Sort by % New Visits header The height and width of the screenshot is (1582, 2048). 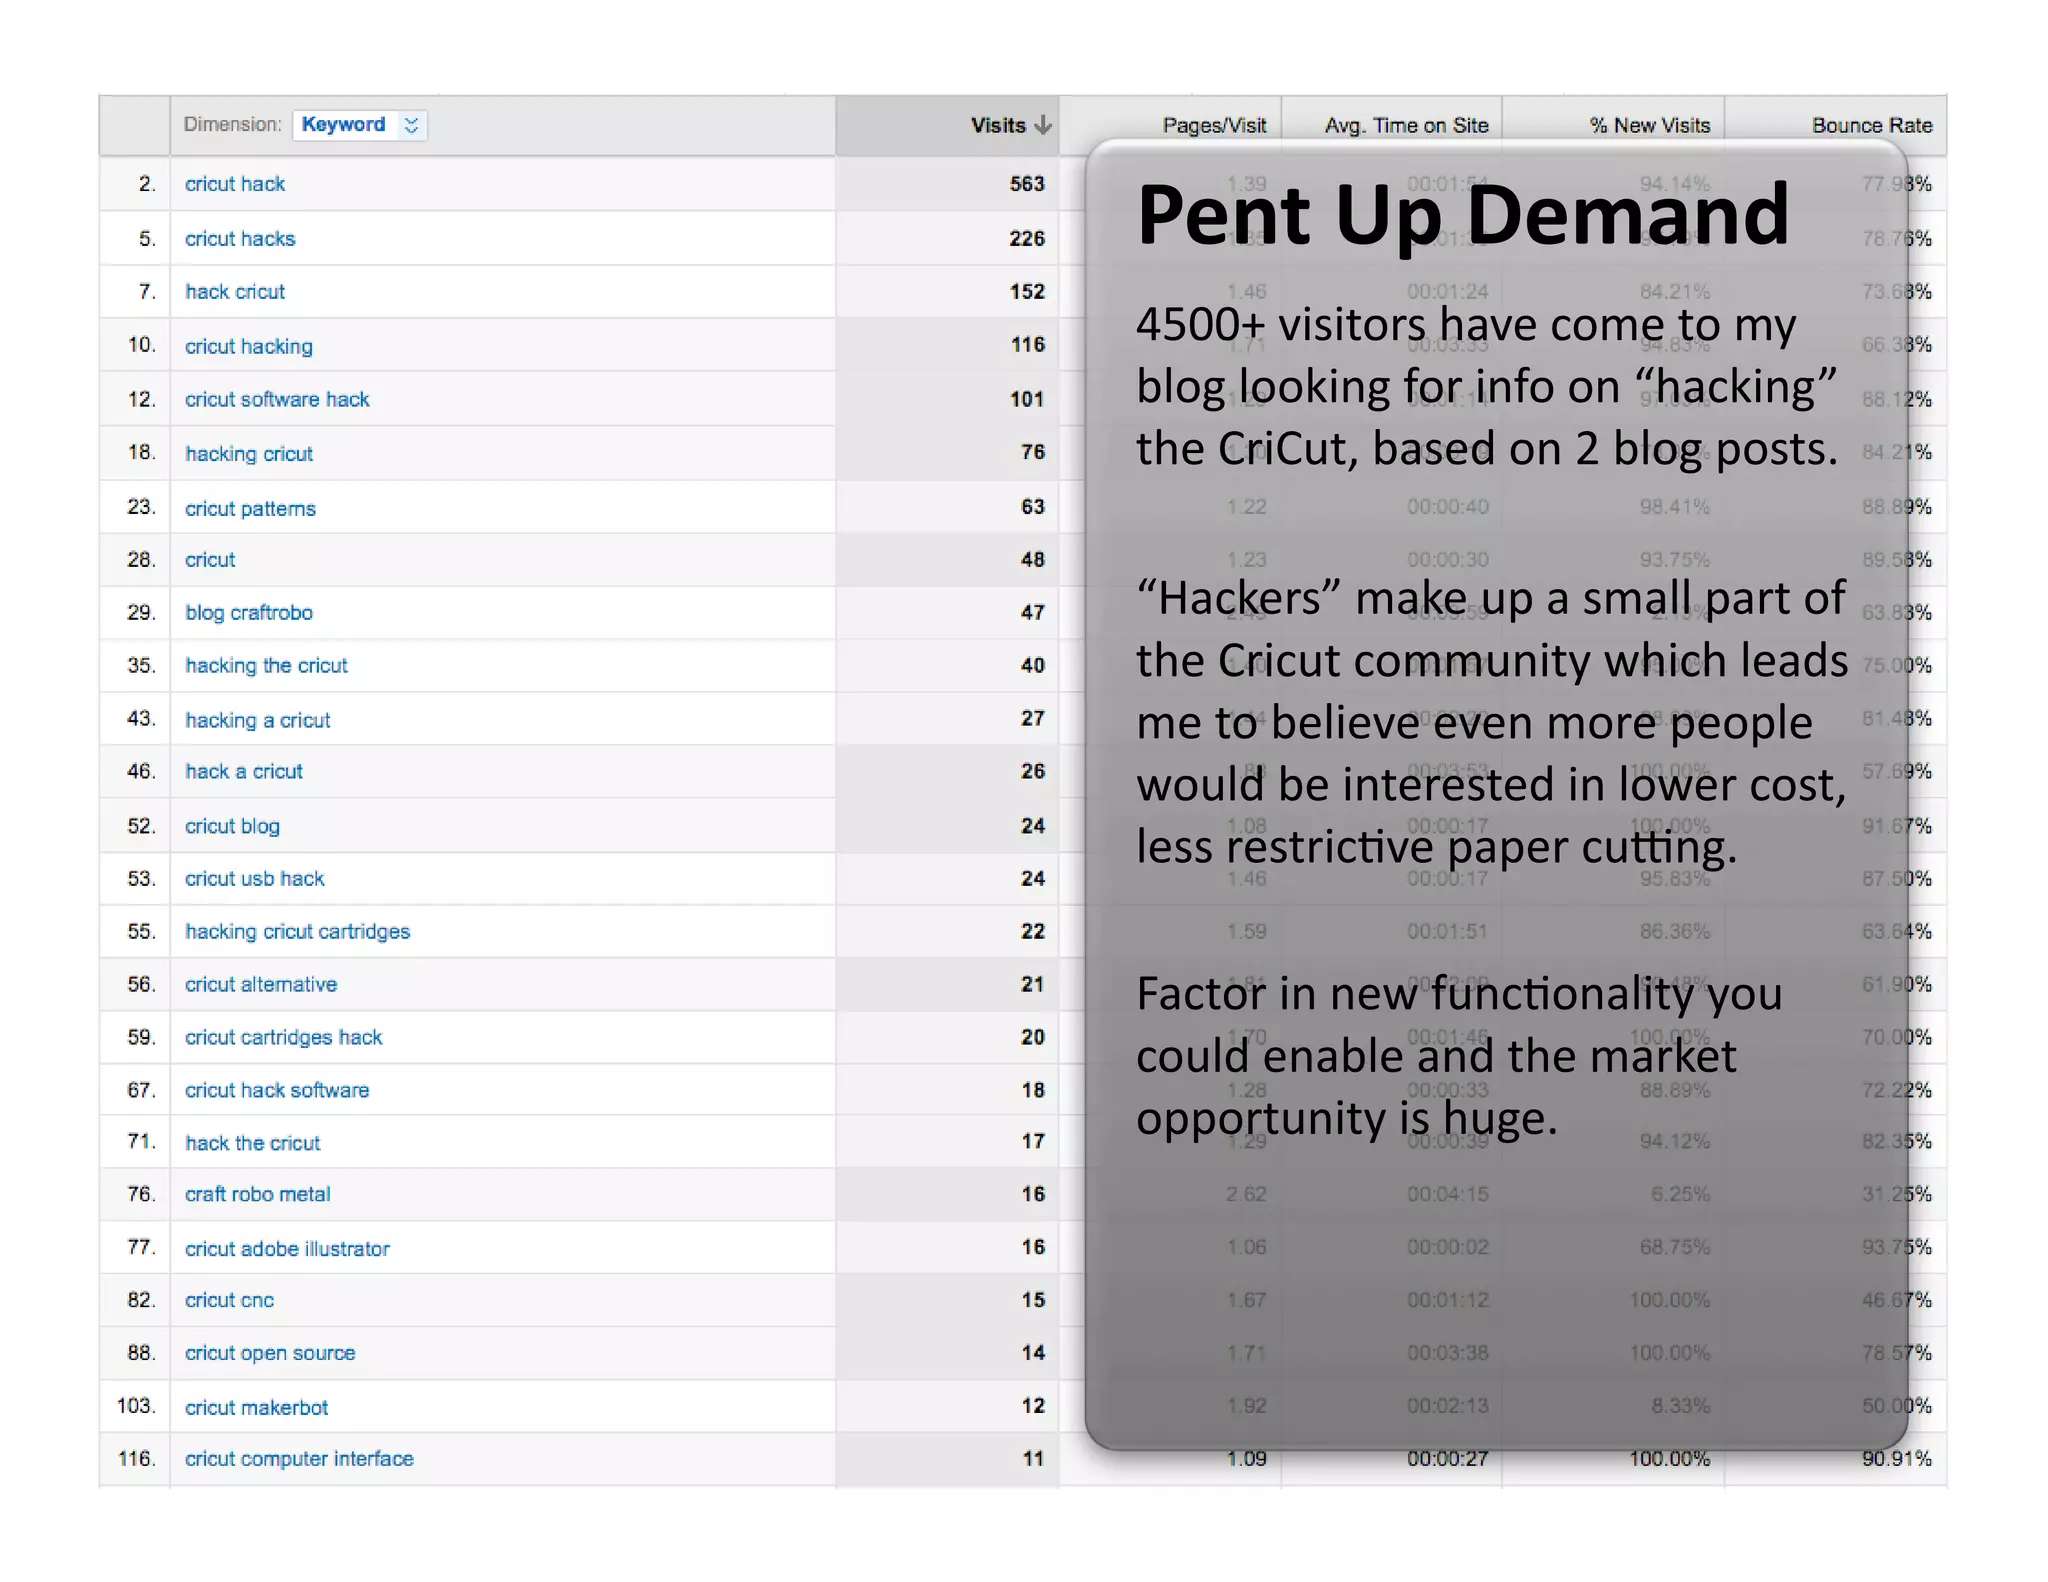pyautogui.click(x=1650, y=125)
